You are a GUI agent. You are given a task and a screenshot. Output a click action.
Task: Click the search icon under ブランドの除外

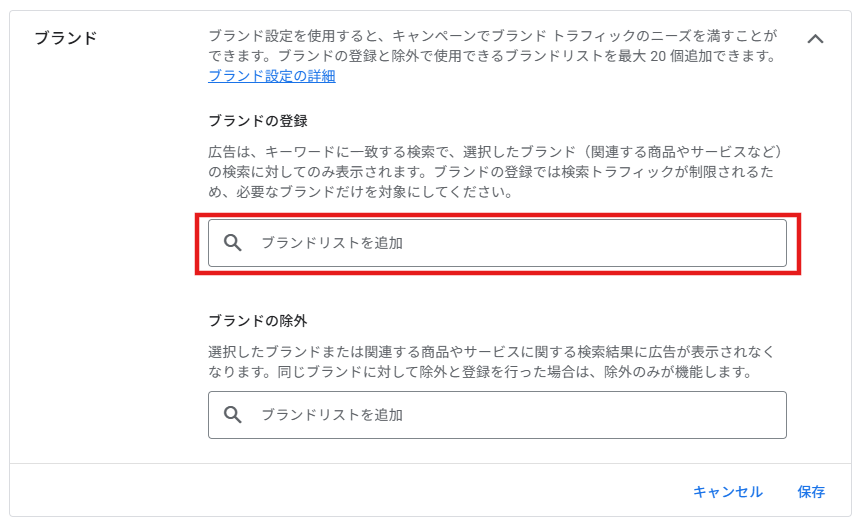coord(233,414)
